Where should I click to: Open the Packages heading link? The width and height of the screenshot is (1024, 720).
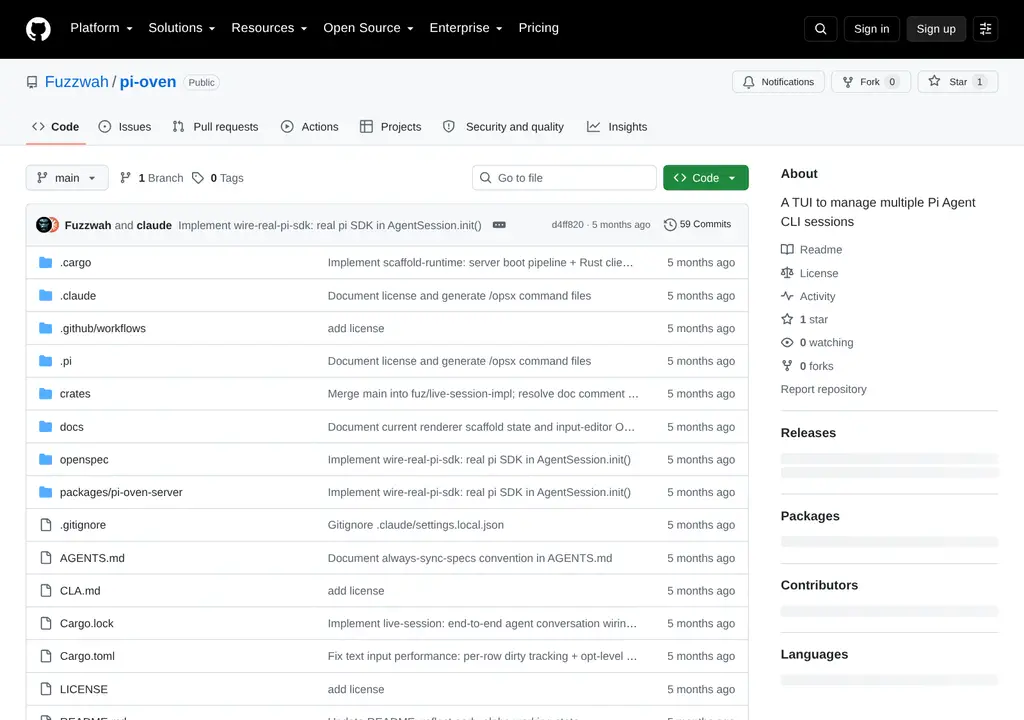(810, 515)
